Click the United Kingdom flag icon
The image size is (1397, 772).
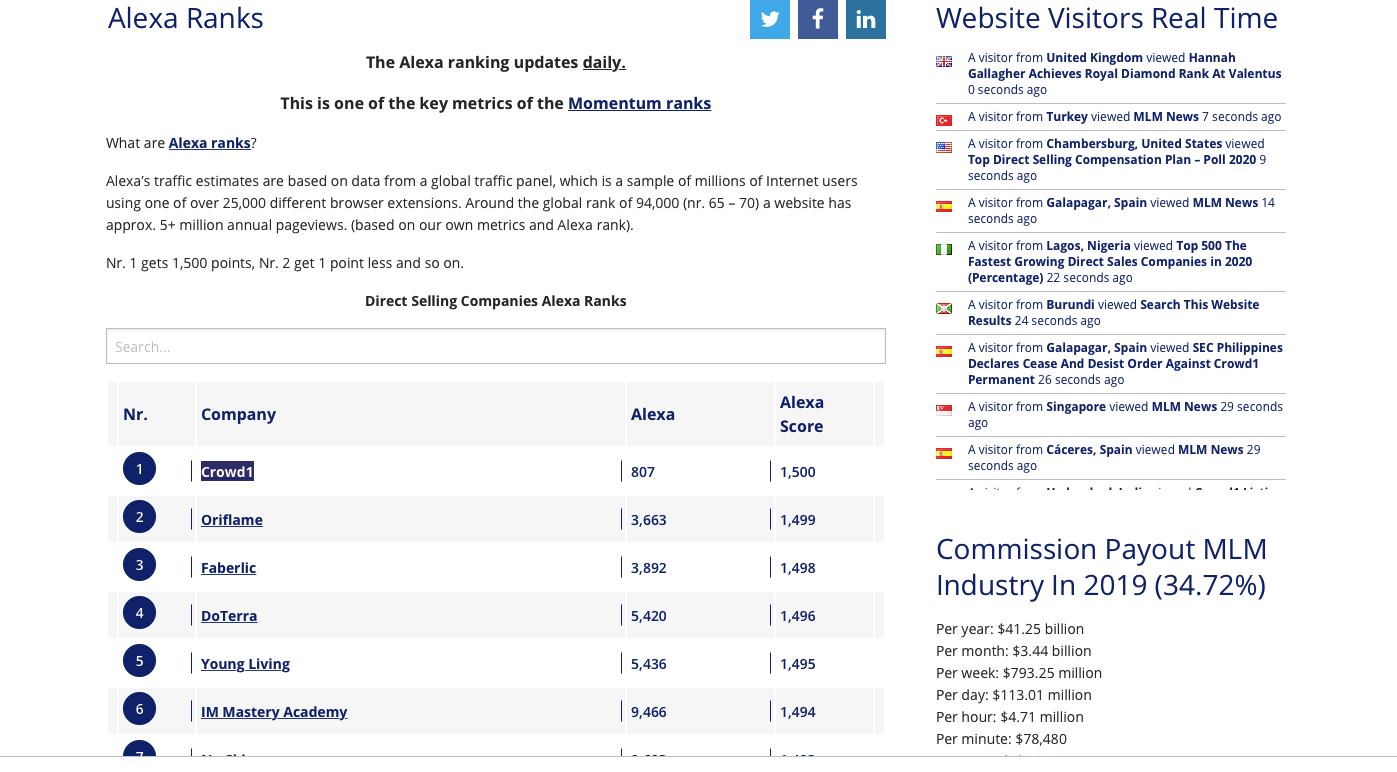944,62
